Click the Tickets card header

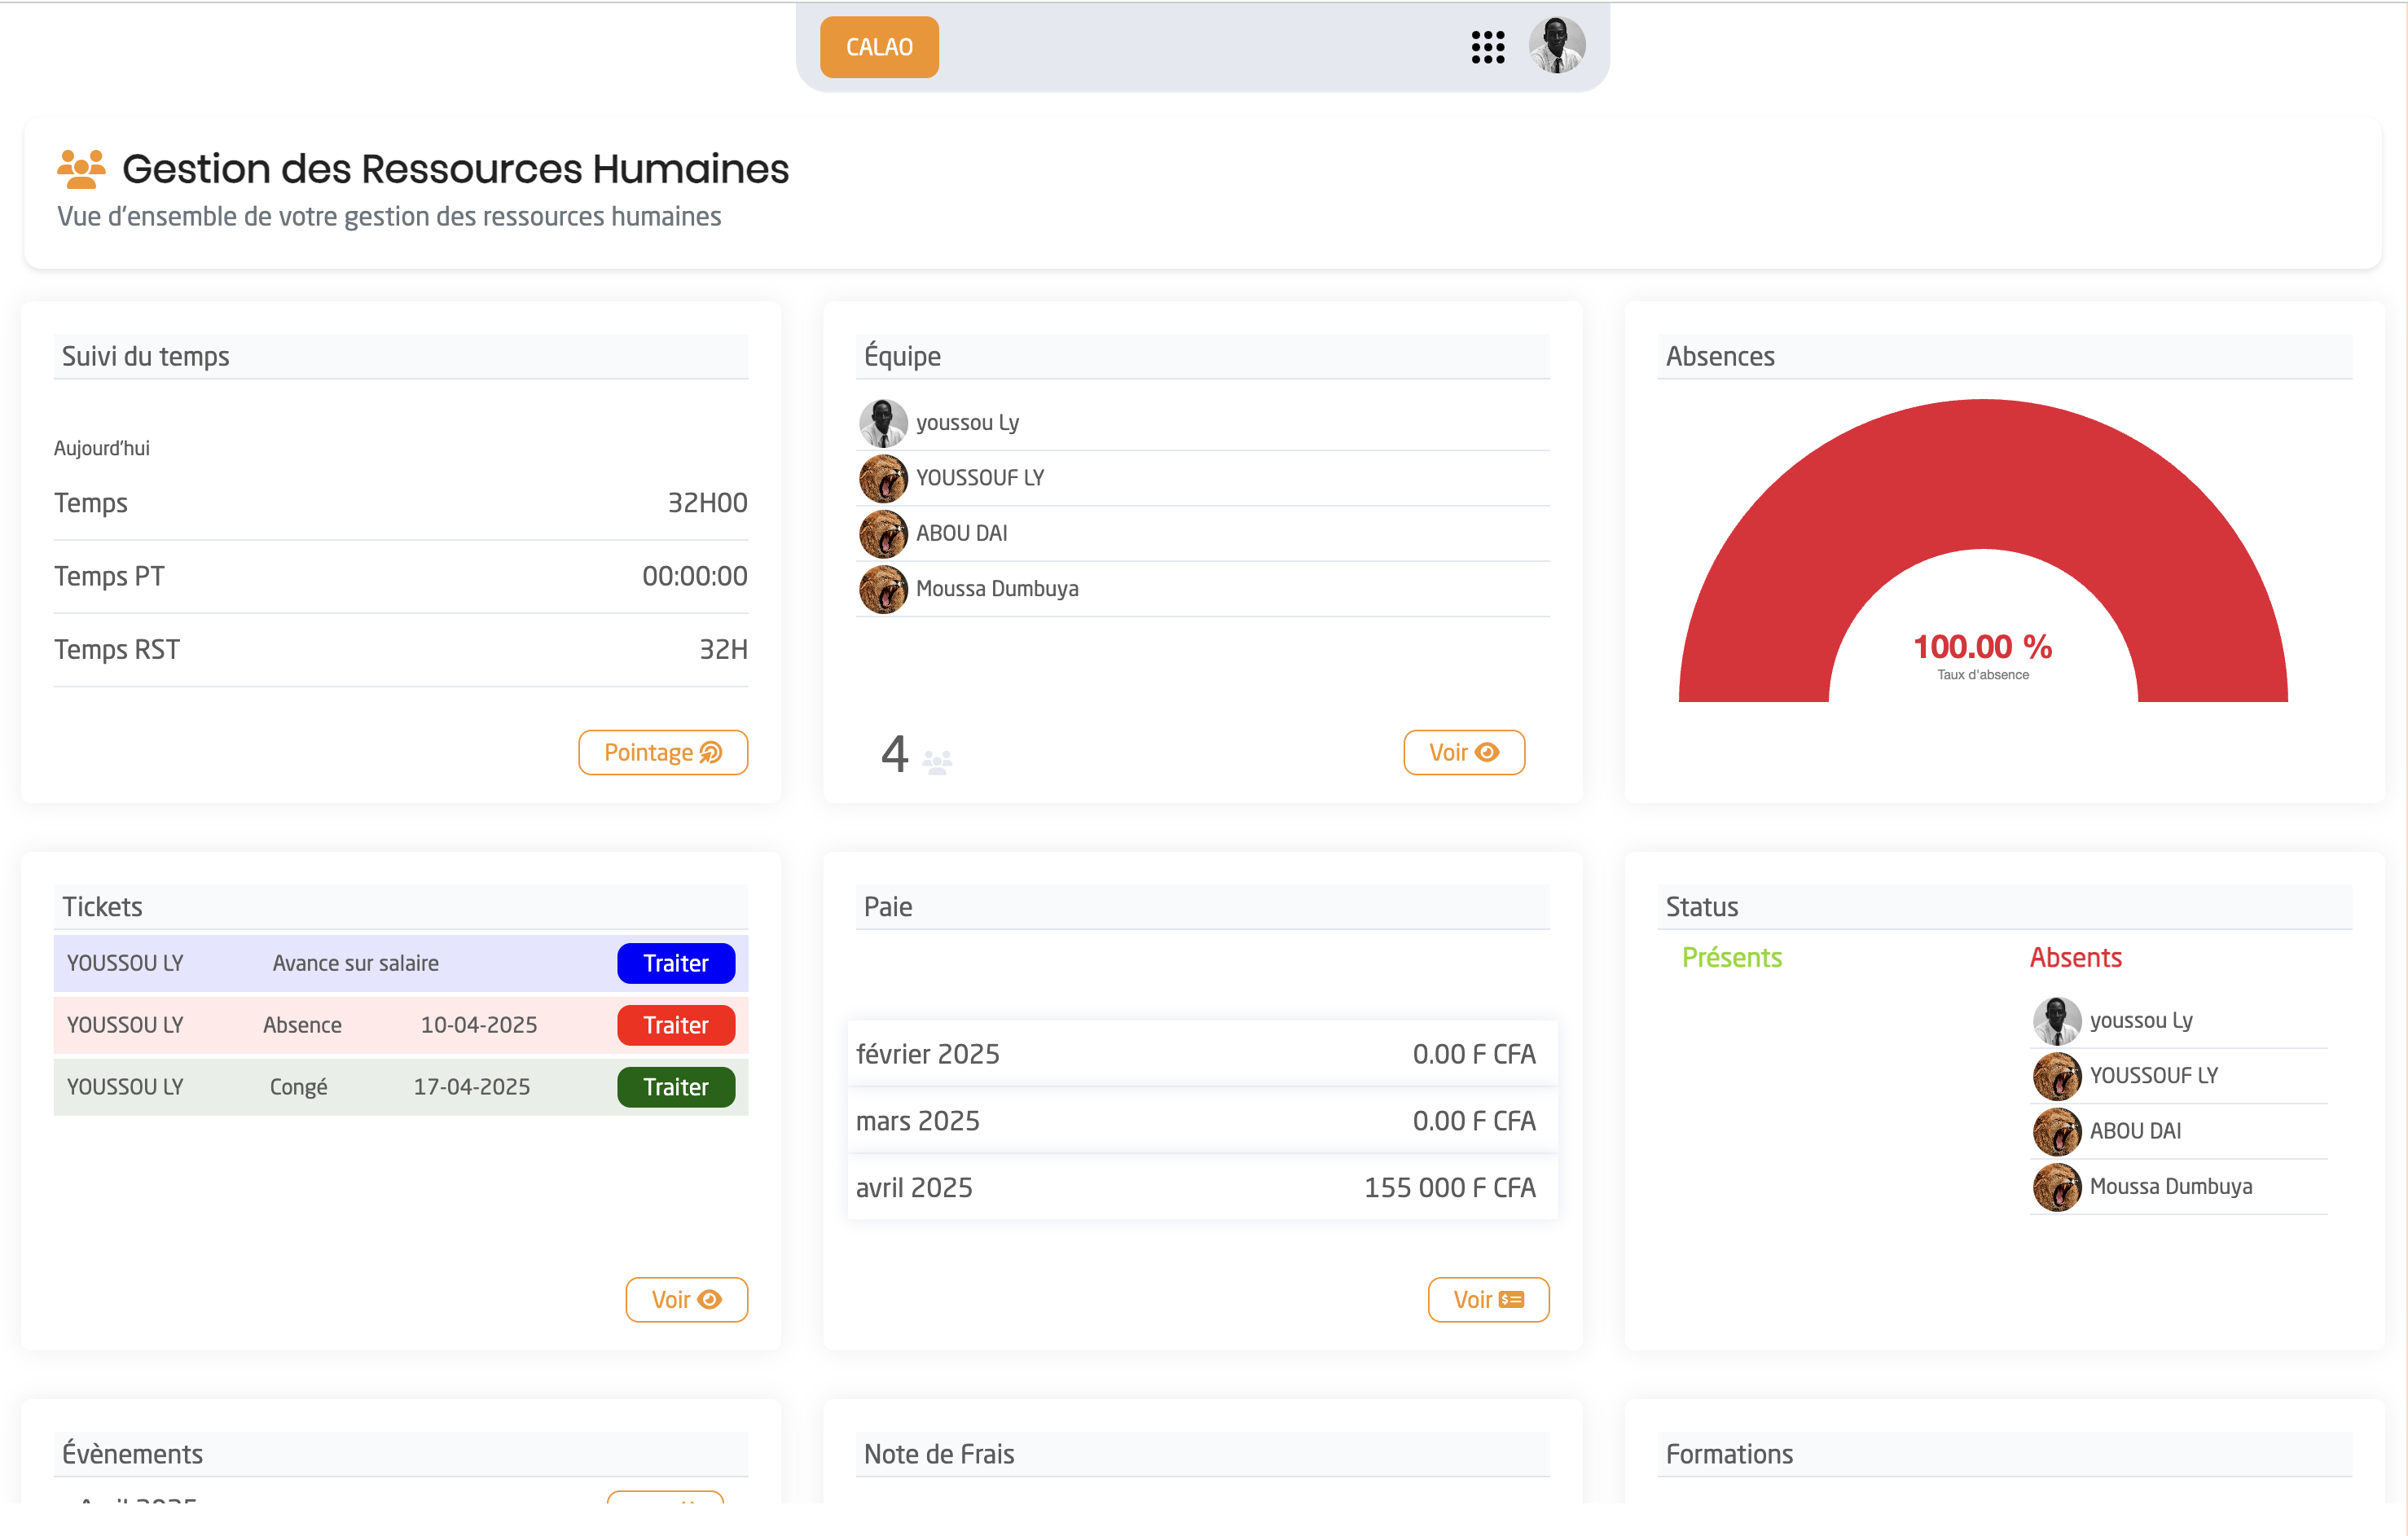[401, 907]
